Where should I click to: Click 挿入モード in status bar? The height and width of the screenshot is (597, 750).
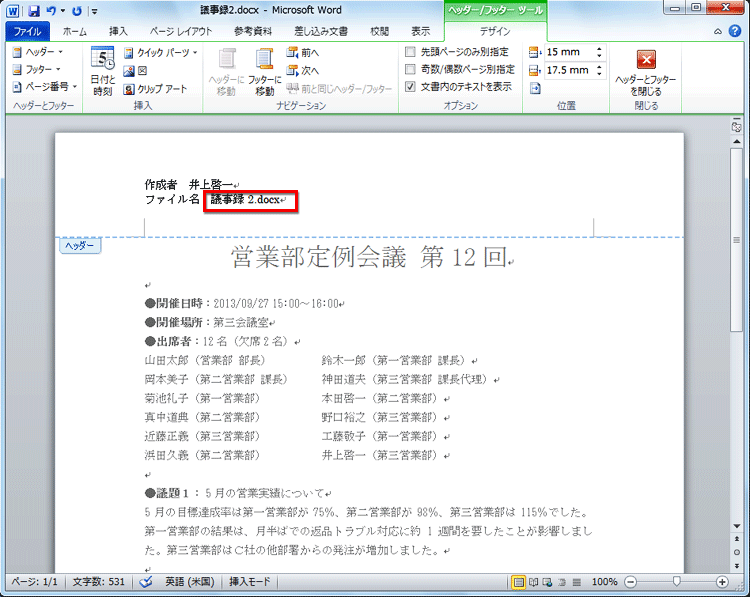click(x=250, y=582)
